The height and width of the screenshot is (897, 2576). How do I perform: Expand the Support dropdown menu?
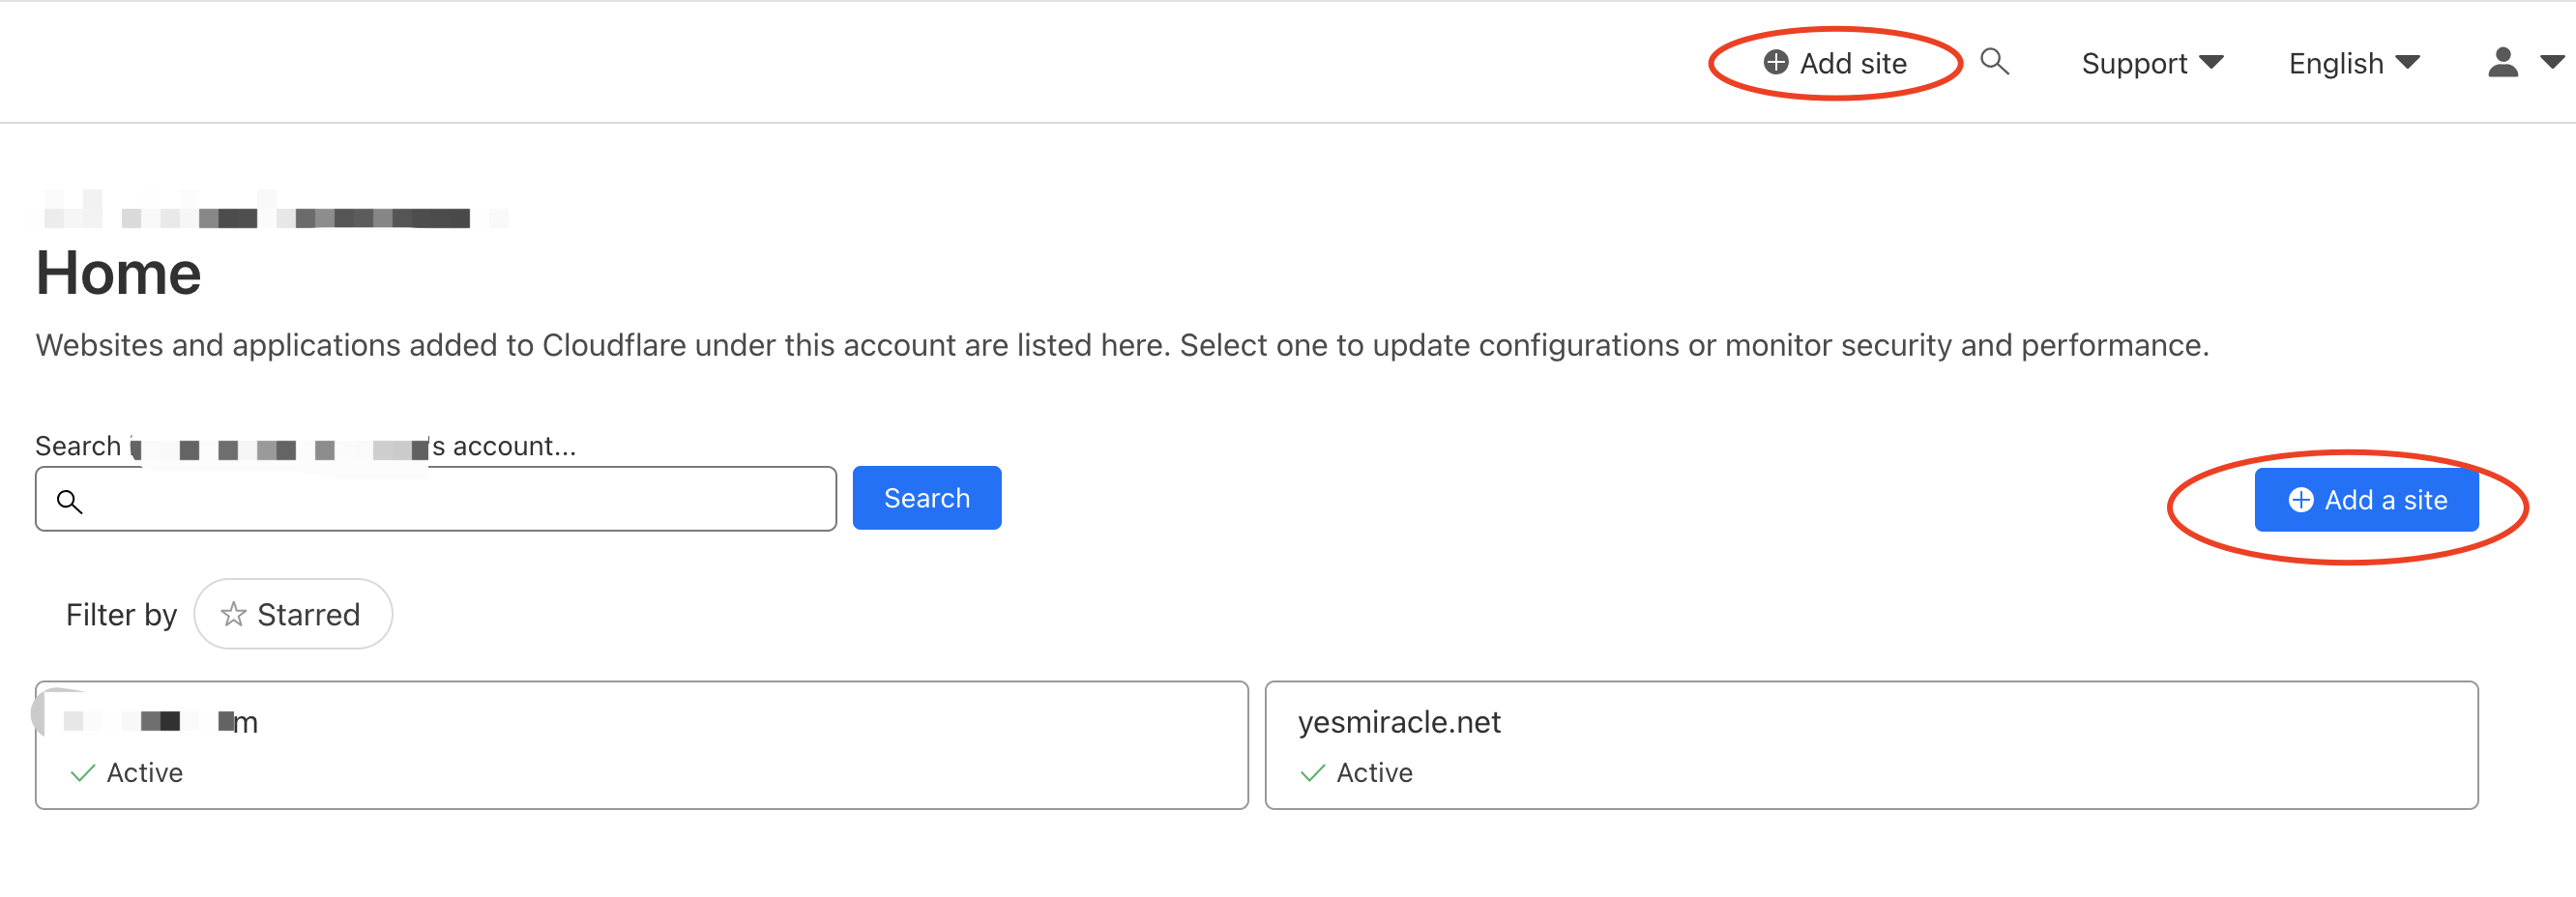(x=2212, y=63)
